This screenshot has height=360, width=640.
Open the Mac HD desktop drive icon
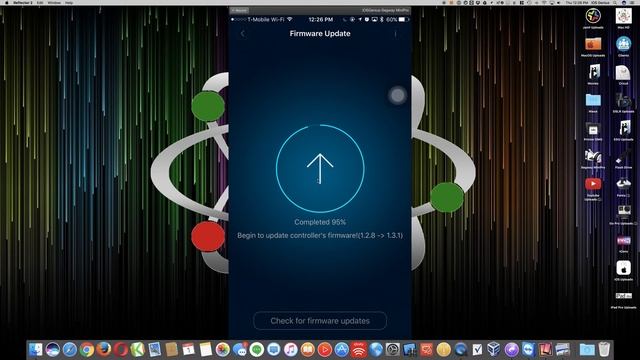(624, 16)
